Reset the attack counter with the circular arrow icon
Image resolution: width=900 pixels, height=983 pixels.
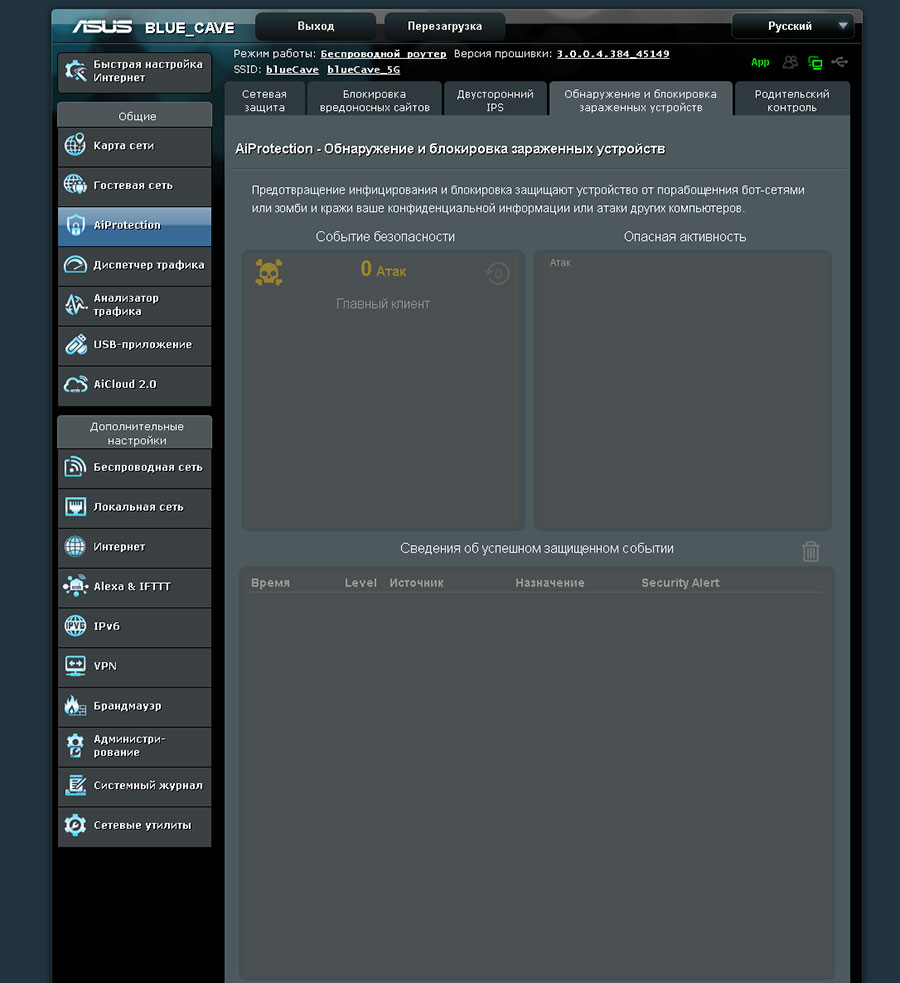click(x=498, y=273)
